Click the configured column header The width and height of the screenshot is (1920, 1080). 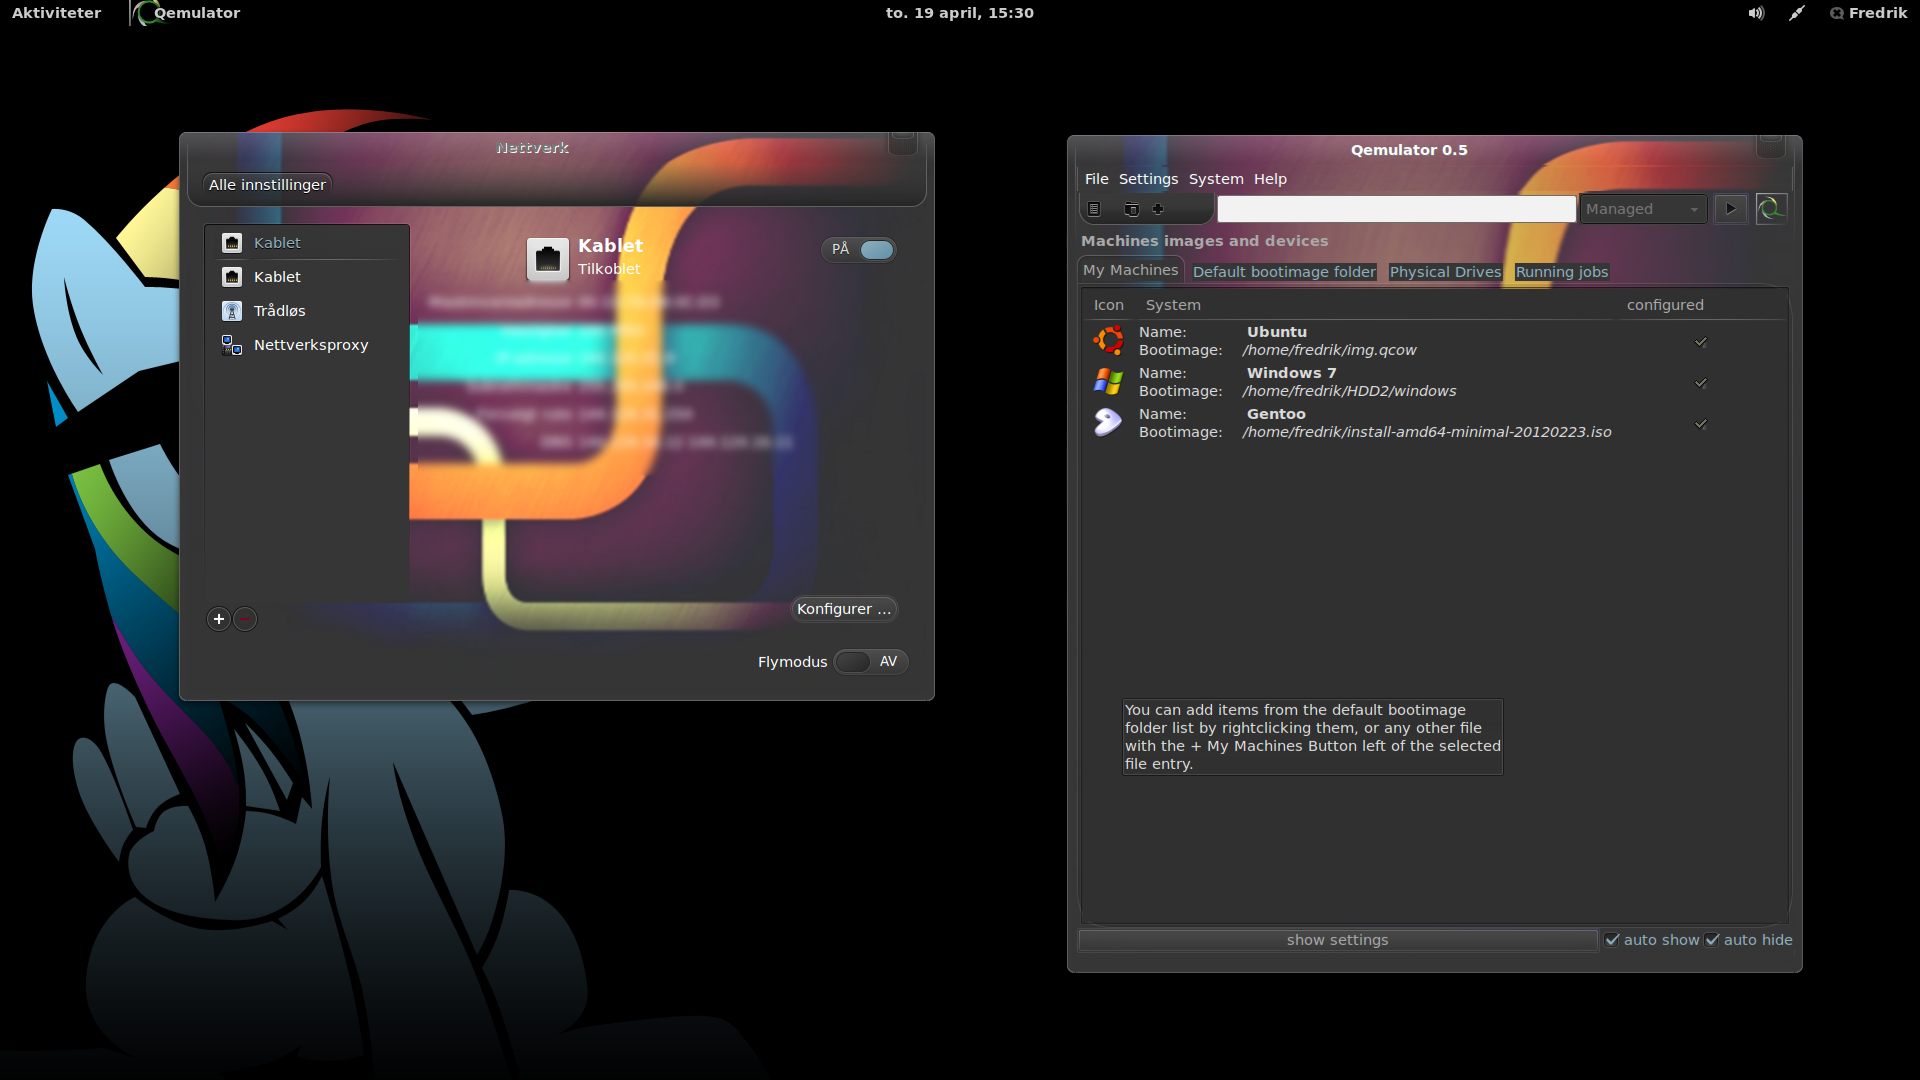coord(1665,305)
